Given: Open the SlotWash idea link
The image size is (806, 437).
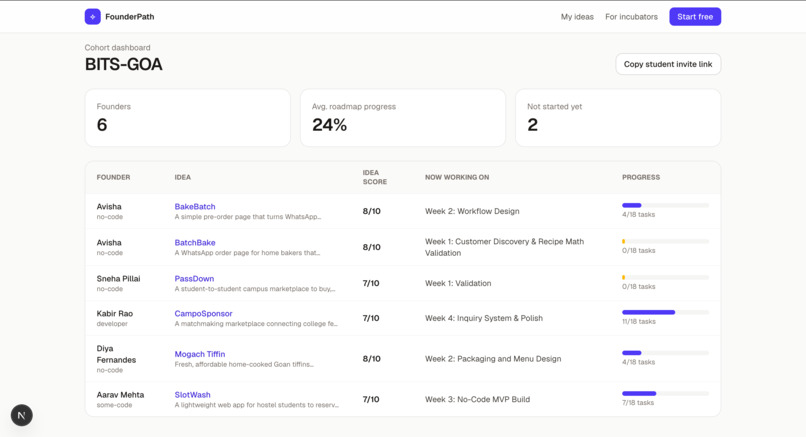Looking at the screenshot, I should 192,394.
